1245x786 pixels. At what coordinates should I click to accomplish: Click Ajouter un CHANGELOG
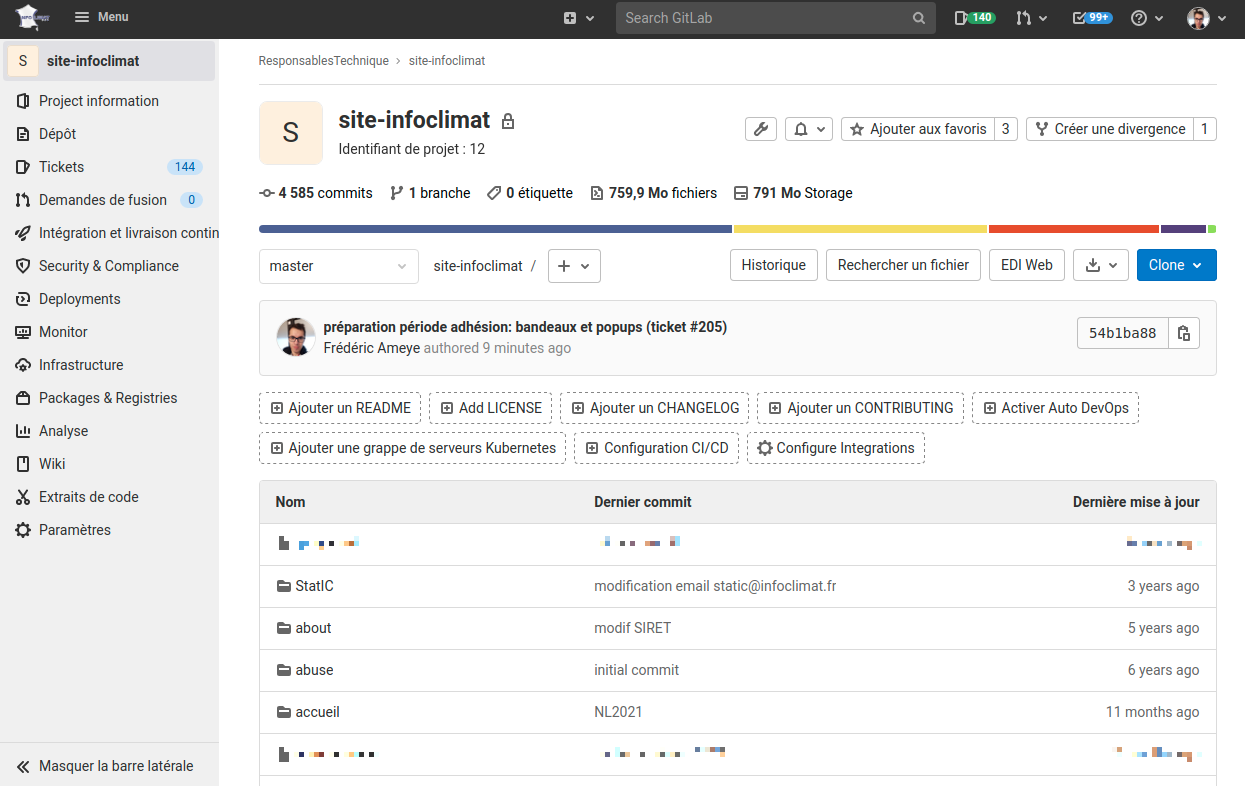pyautogui.click(x=654, y=408)
